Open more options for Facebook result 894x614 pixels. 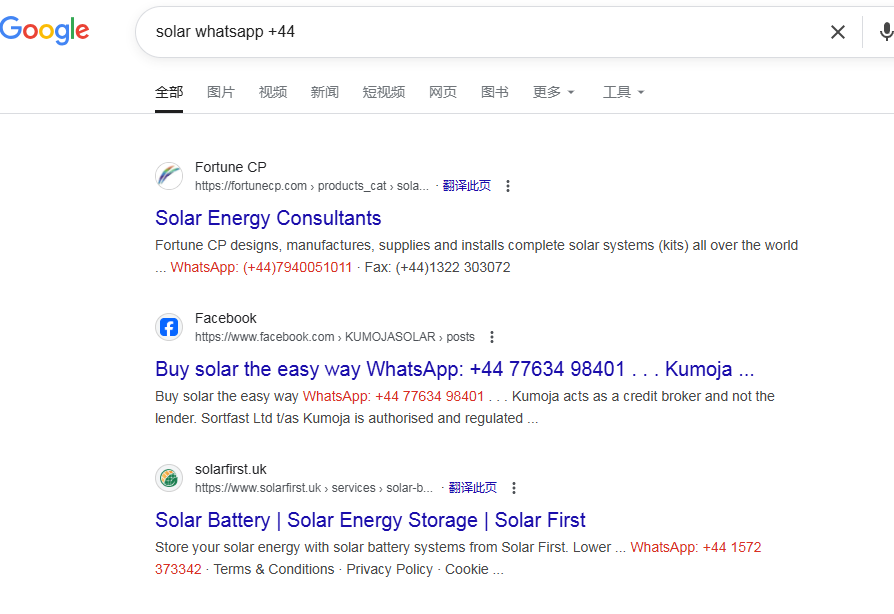[491, 337]
